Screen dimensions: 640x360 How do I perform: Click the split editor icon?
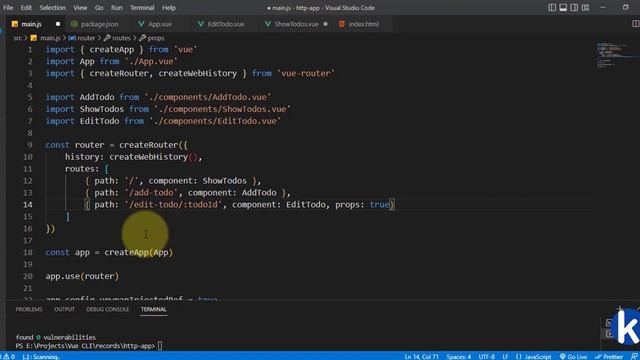coord(635,24)
